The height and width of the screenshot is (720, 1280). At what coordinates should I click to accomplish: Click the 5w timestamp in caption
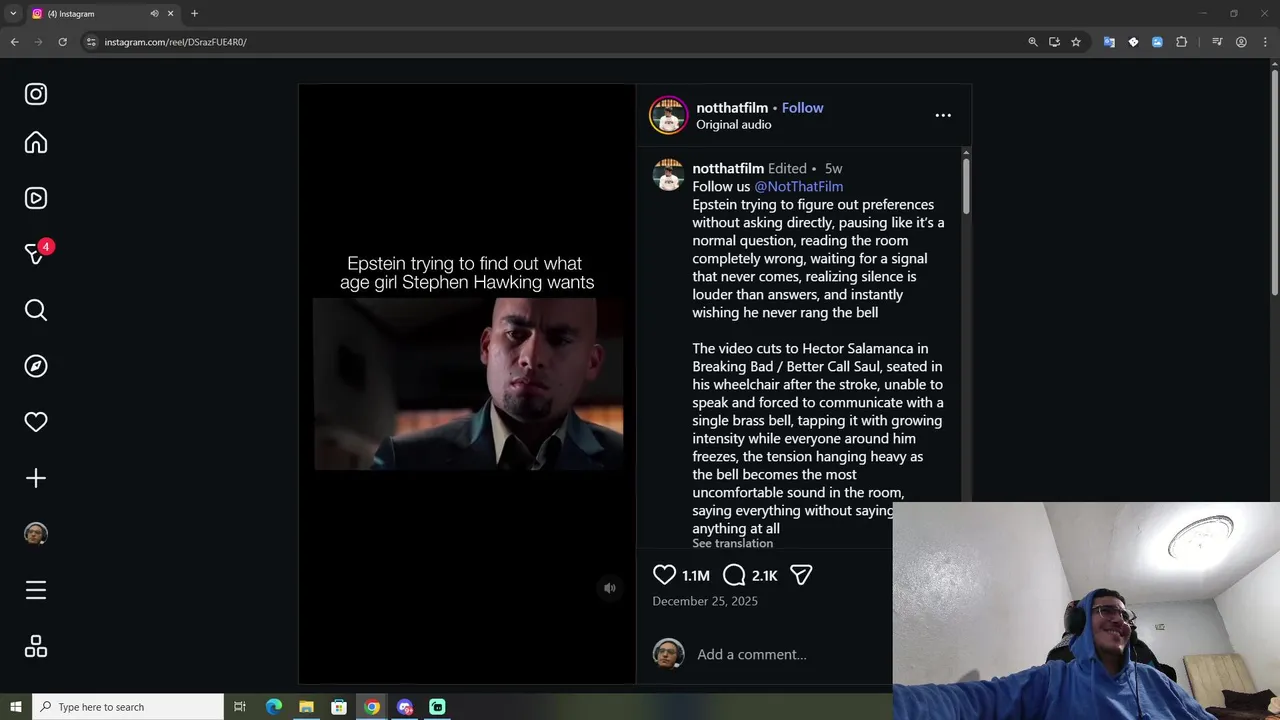coord(833,168)
